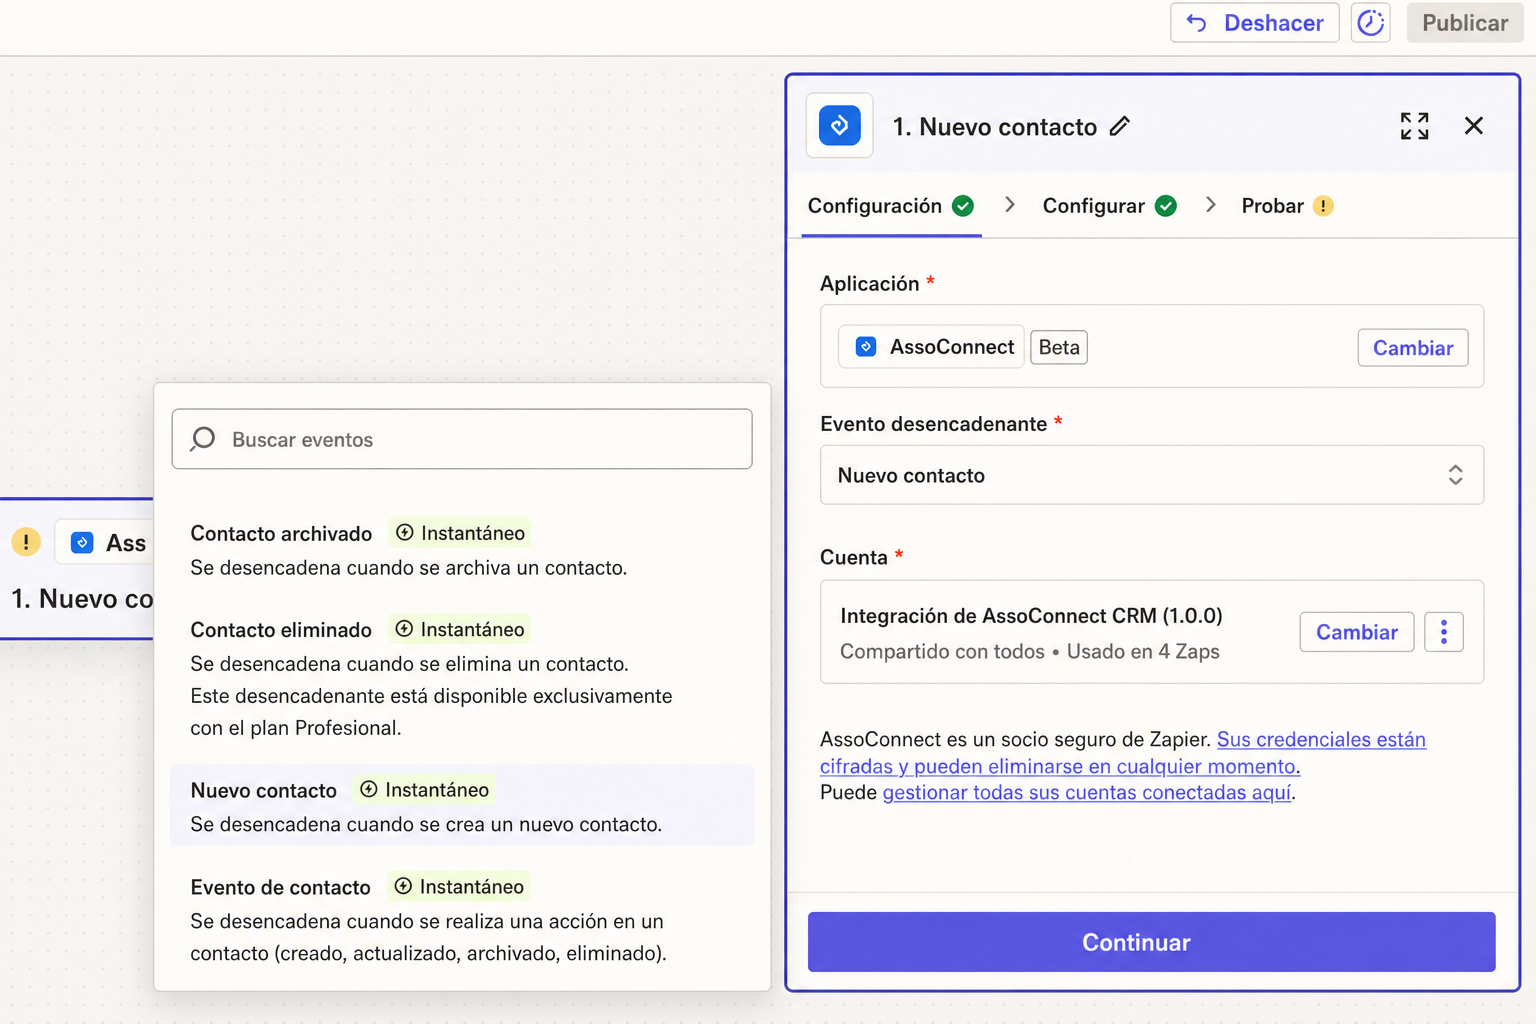Screen dimensions: 1536x1024
Task: Select the Contacto eliminado event
Action: pyautogui.click(x=462, y=678)
